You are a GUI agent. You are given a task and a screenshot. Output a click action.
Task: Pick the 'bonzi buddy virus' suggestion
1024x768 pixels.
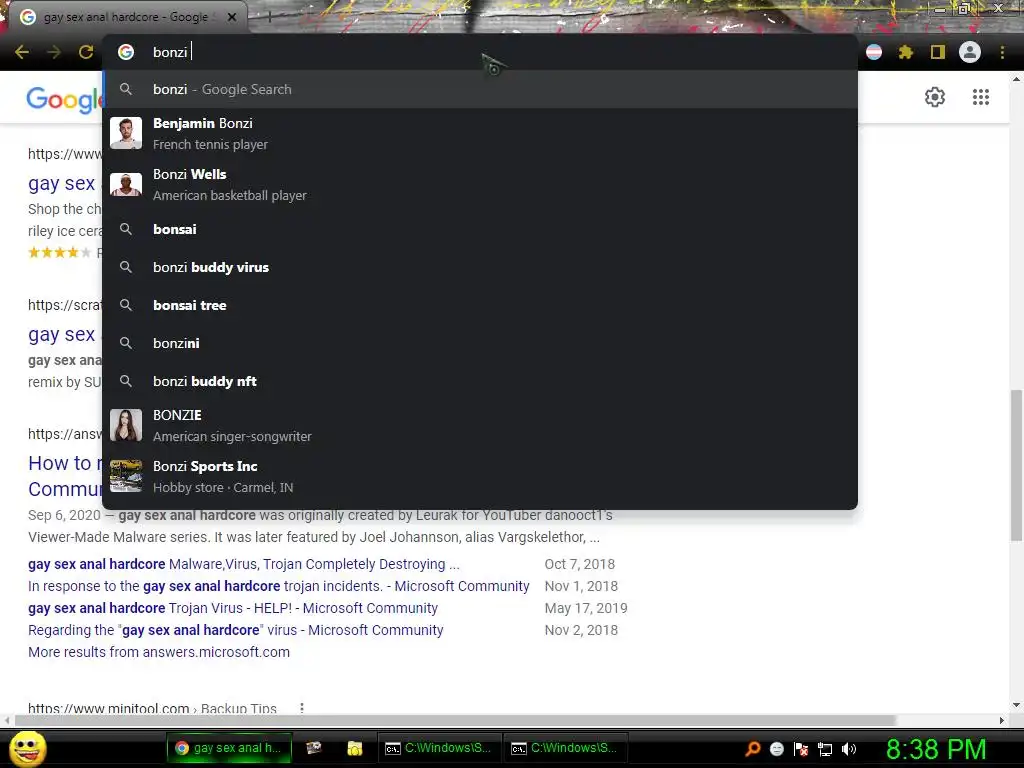480,267
